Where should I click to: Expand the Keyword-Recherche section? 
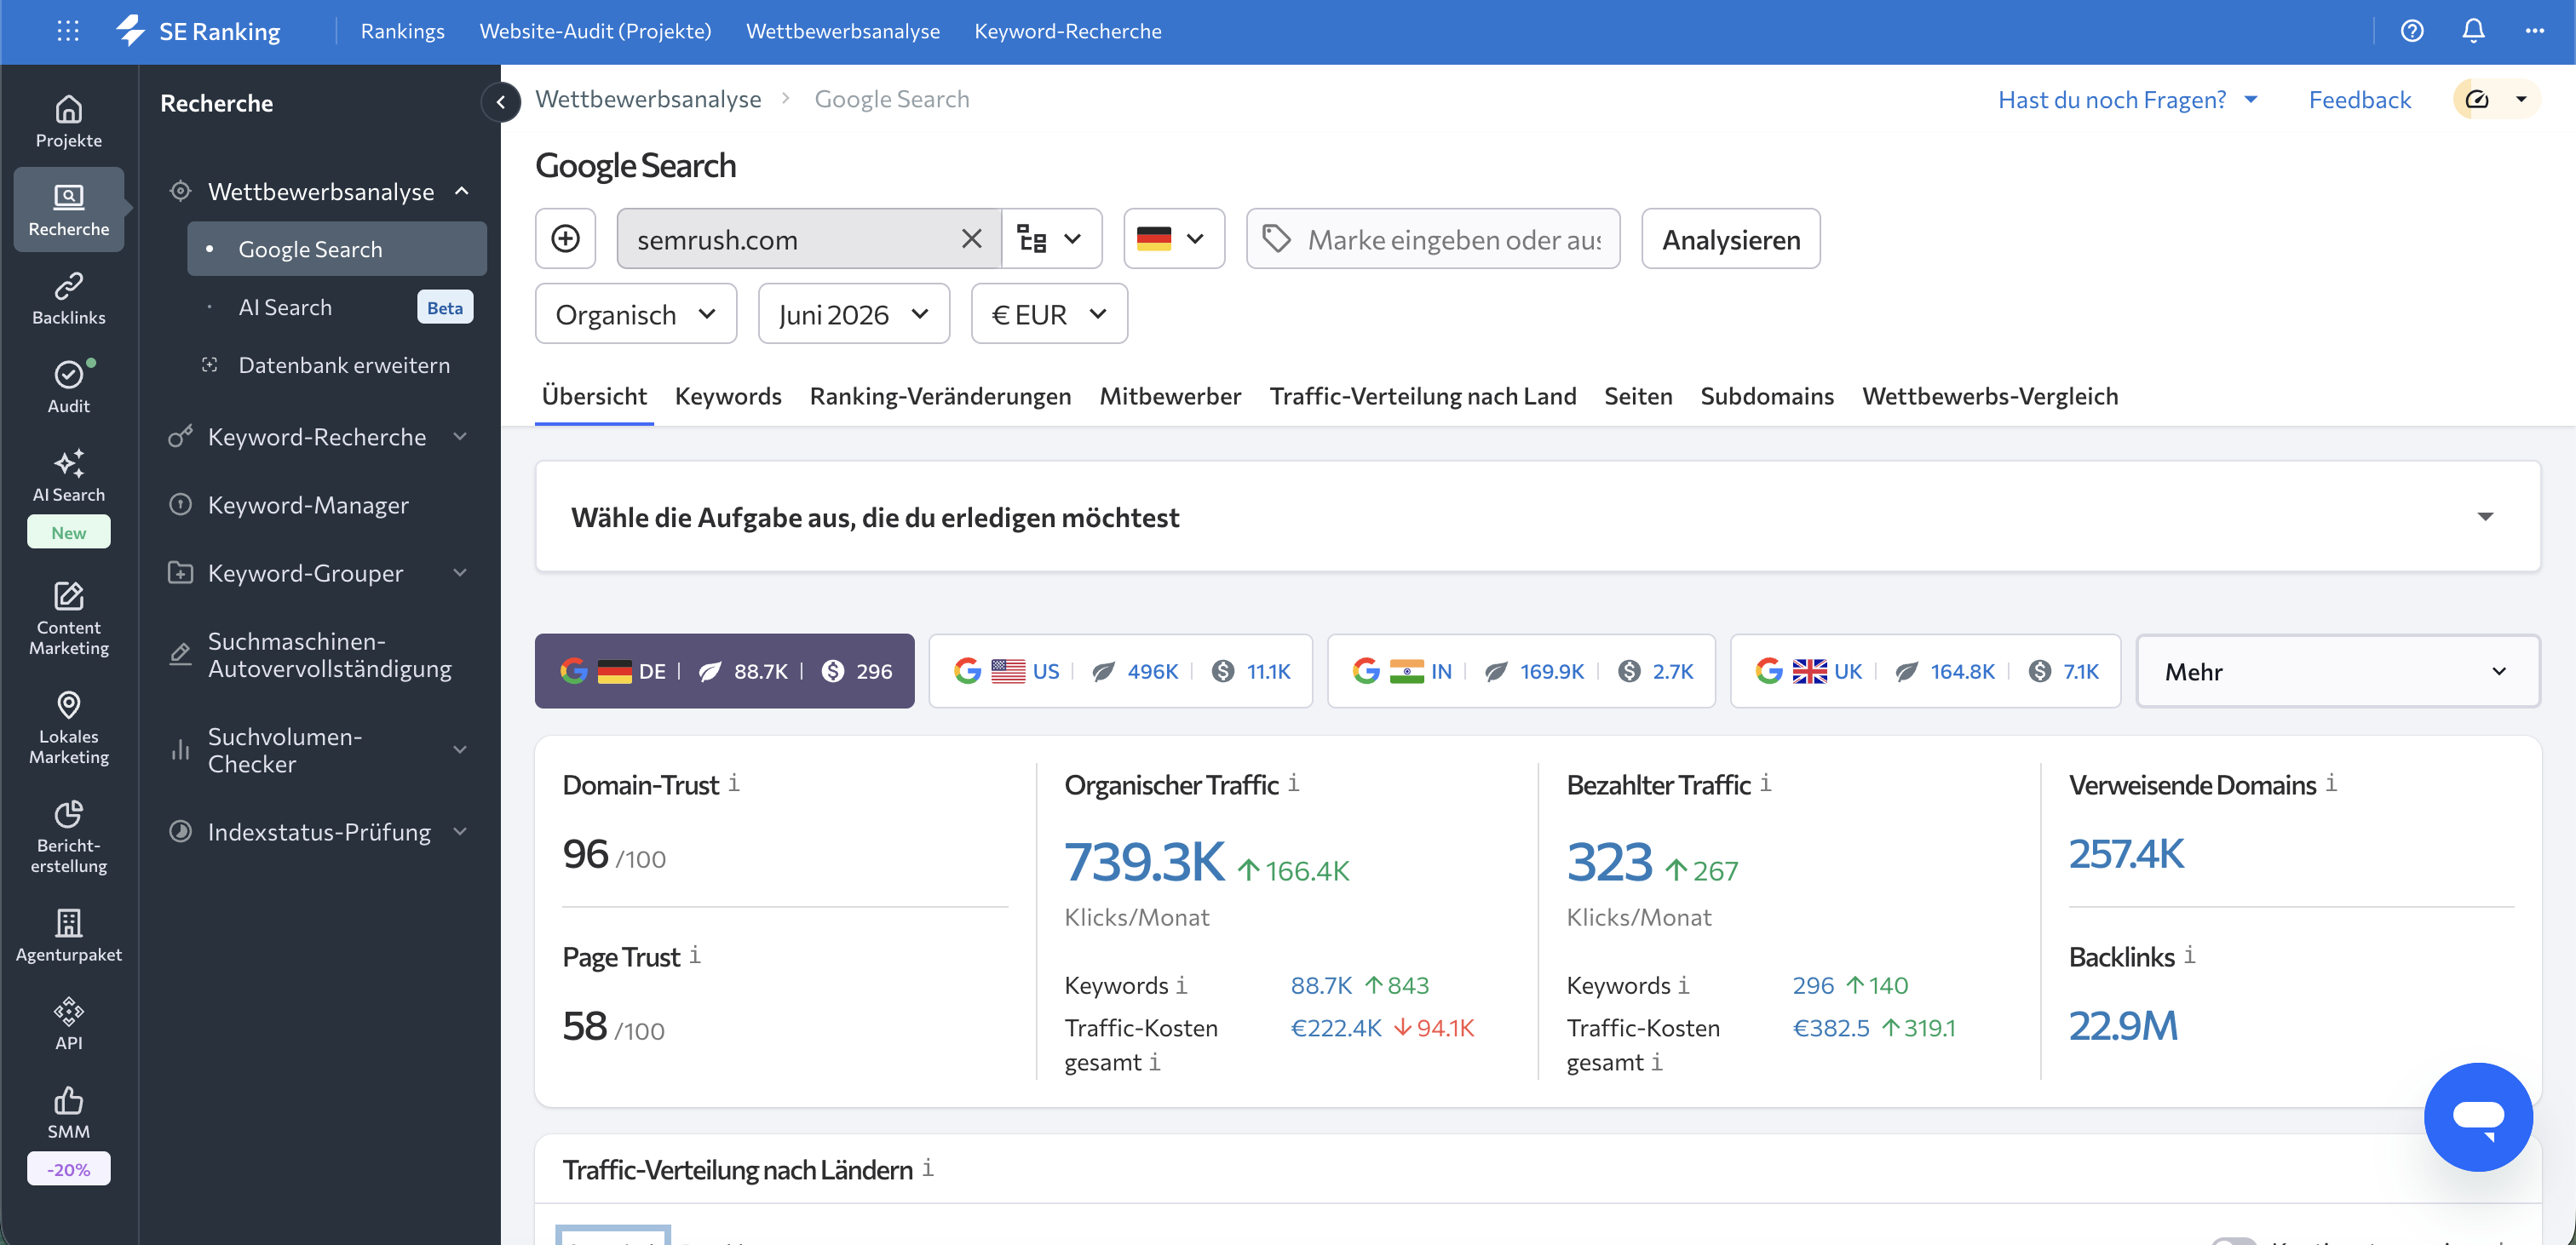pyautogui.click(x=460, y=436)
